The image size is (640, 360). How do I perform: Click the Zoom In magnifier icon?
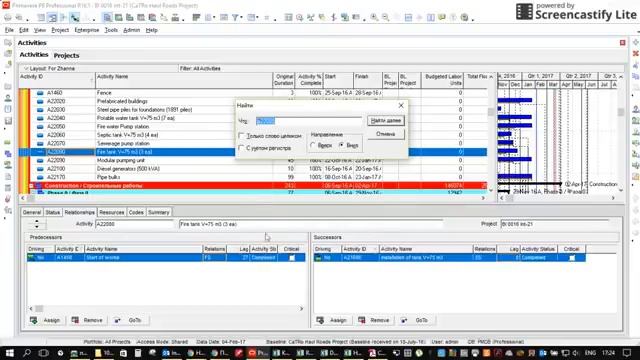tap(374, 18)
